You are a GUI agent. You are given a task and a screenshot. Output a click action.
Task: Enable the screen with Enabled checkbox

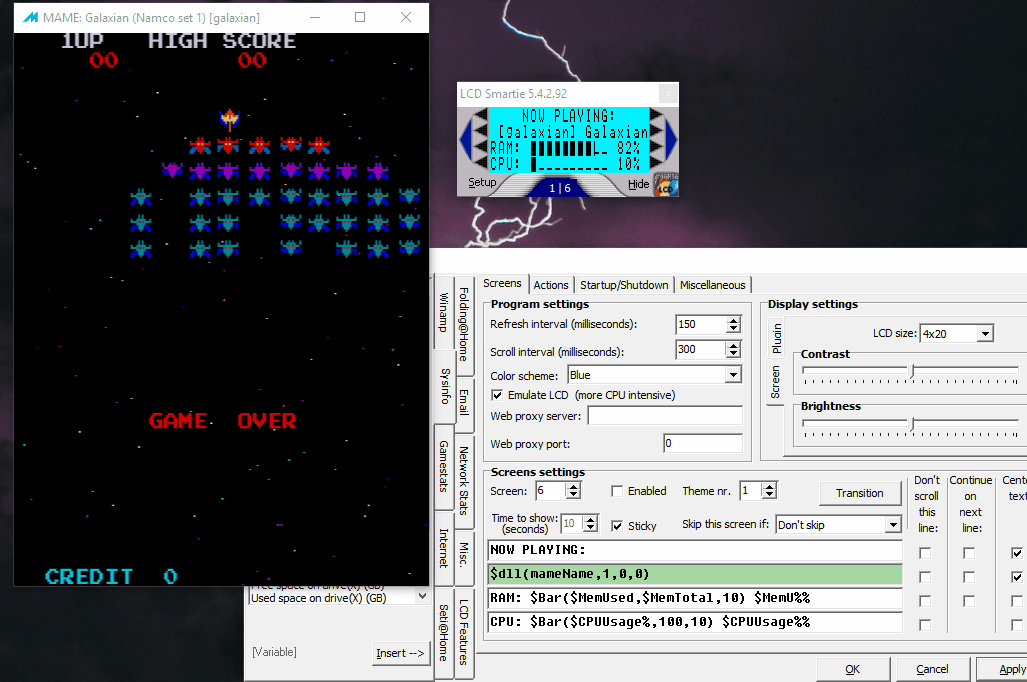coord(617,491)
